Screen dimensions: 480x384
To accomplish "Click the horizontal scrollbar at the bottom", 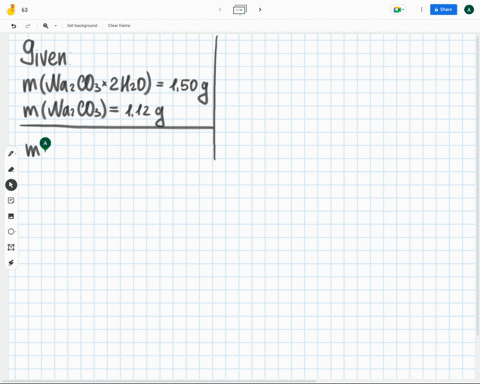I will [x=158, y=381].
